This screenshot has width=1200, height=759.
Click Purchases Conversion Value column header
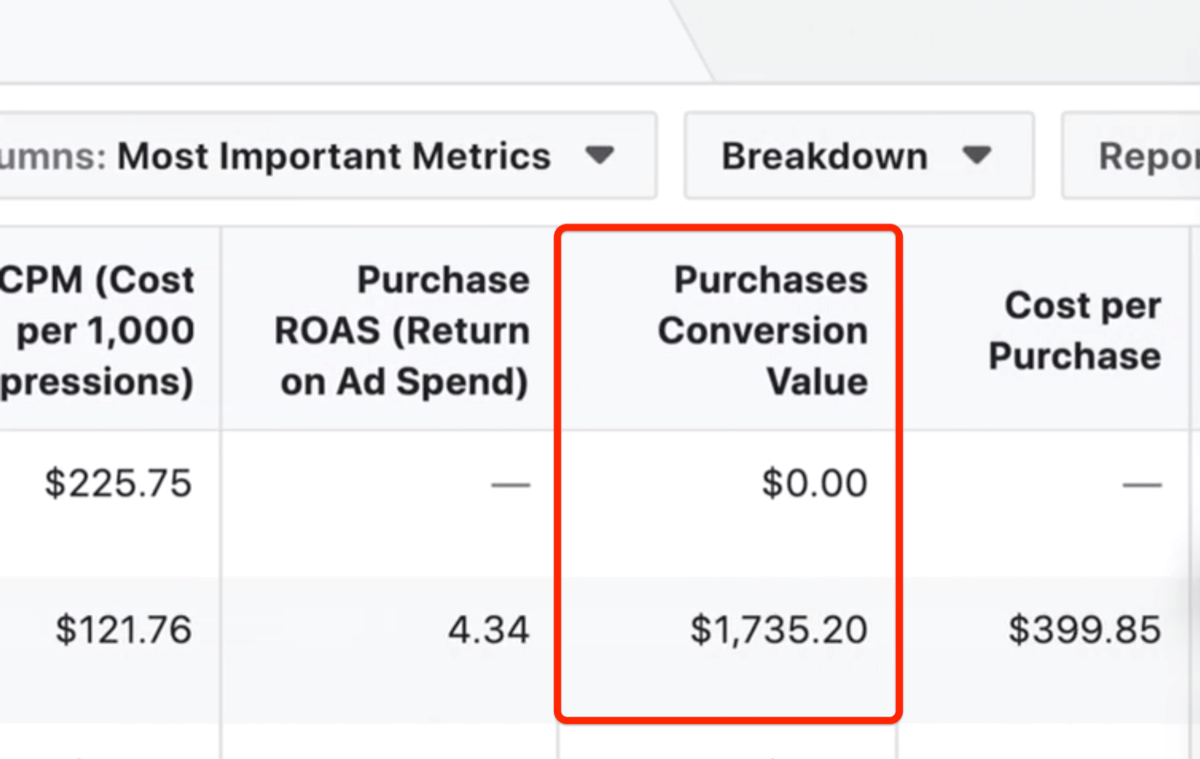[762, 331]
